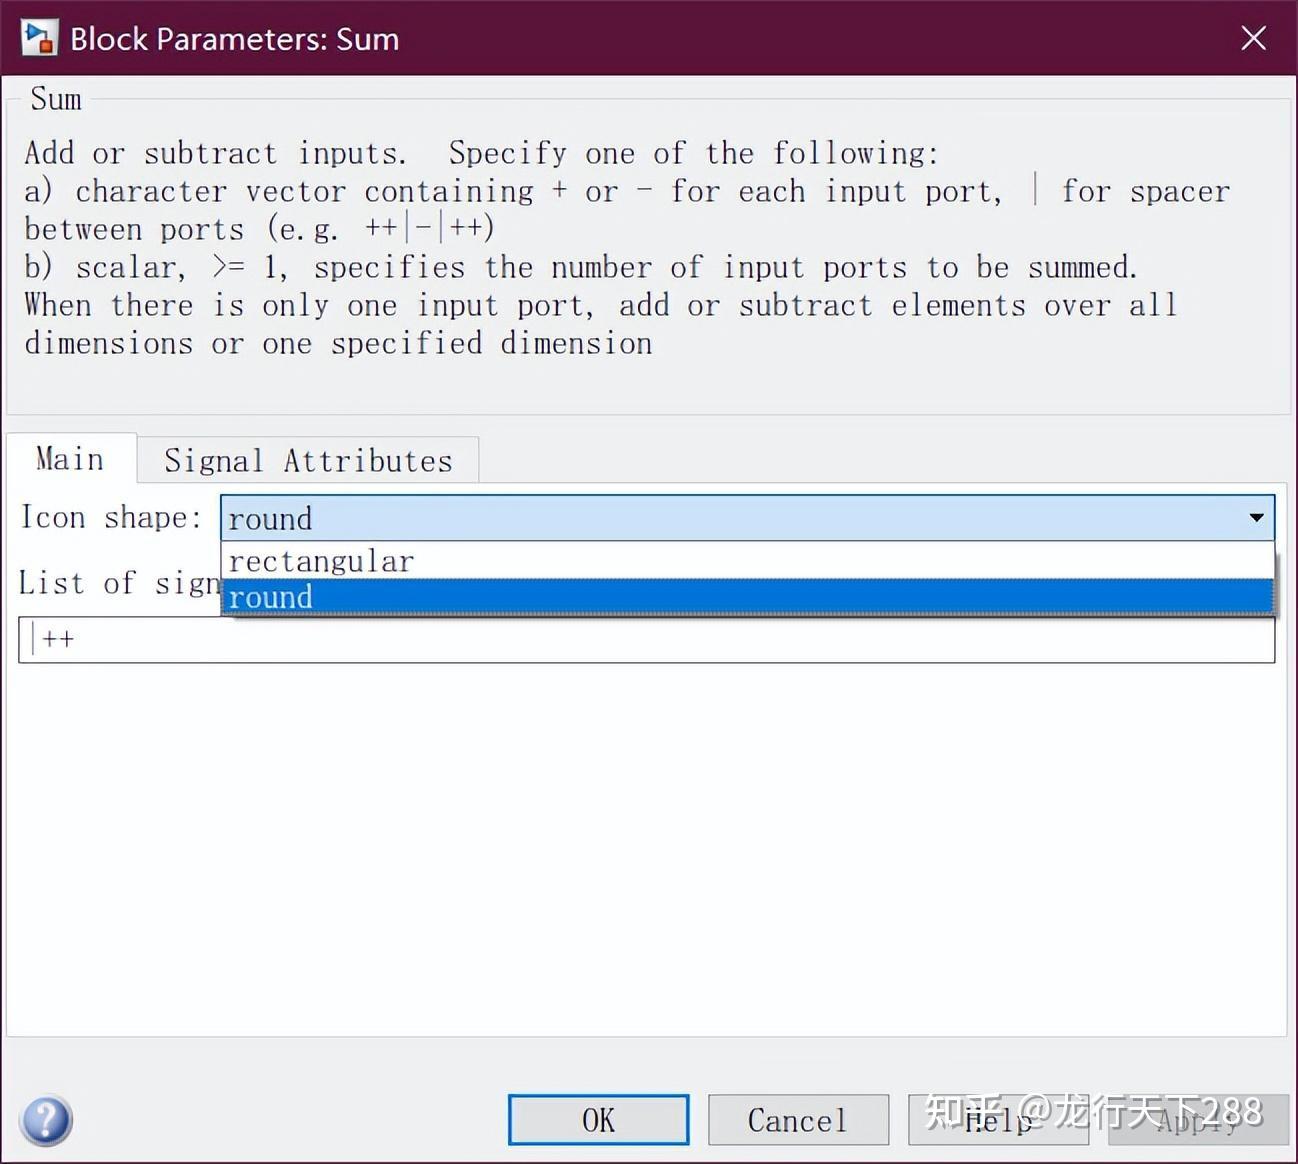Switch to the Signal Attributes tab
This screenshot has height=1164, width=1298.
[308, 460]
